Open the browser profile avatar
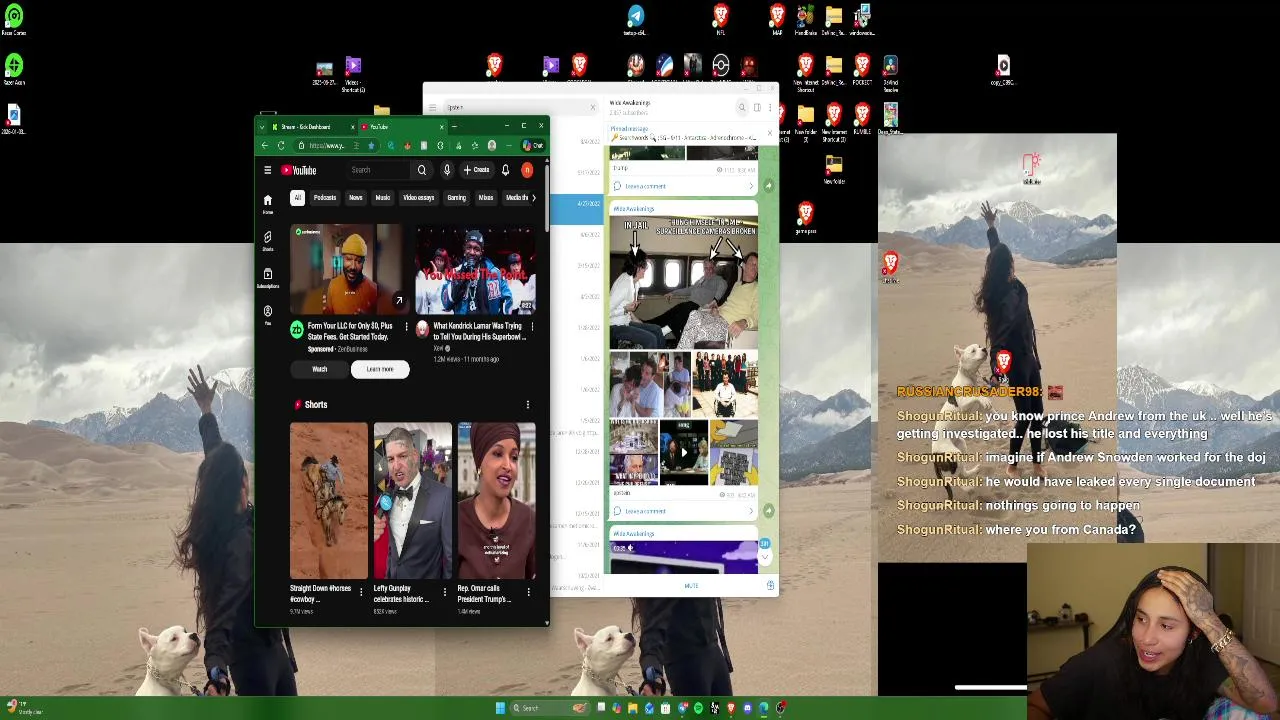 (491, 146)
